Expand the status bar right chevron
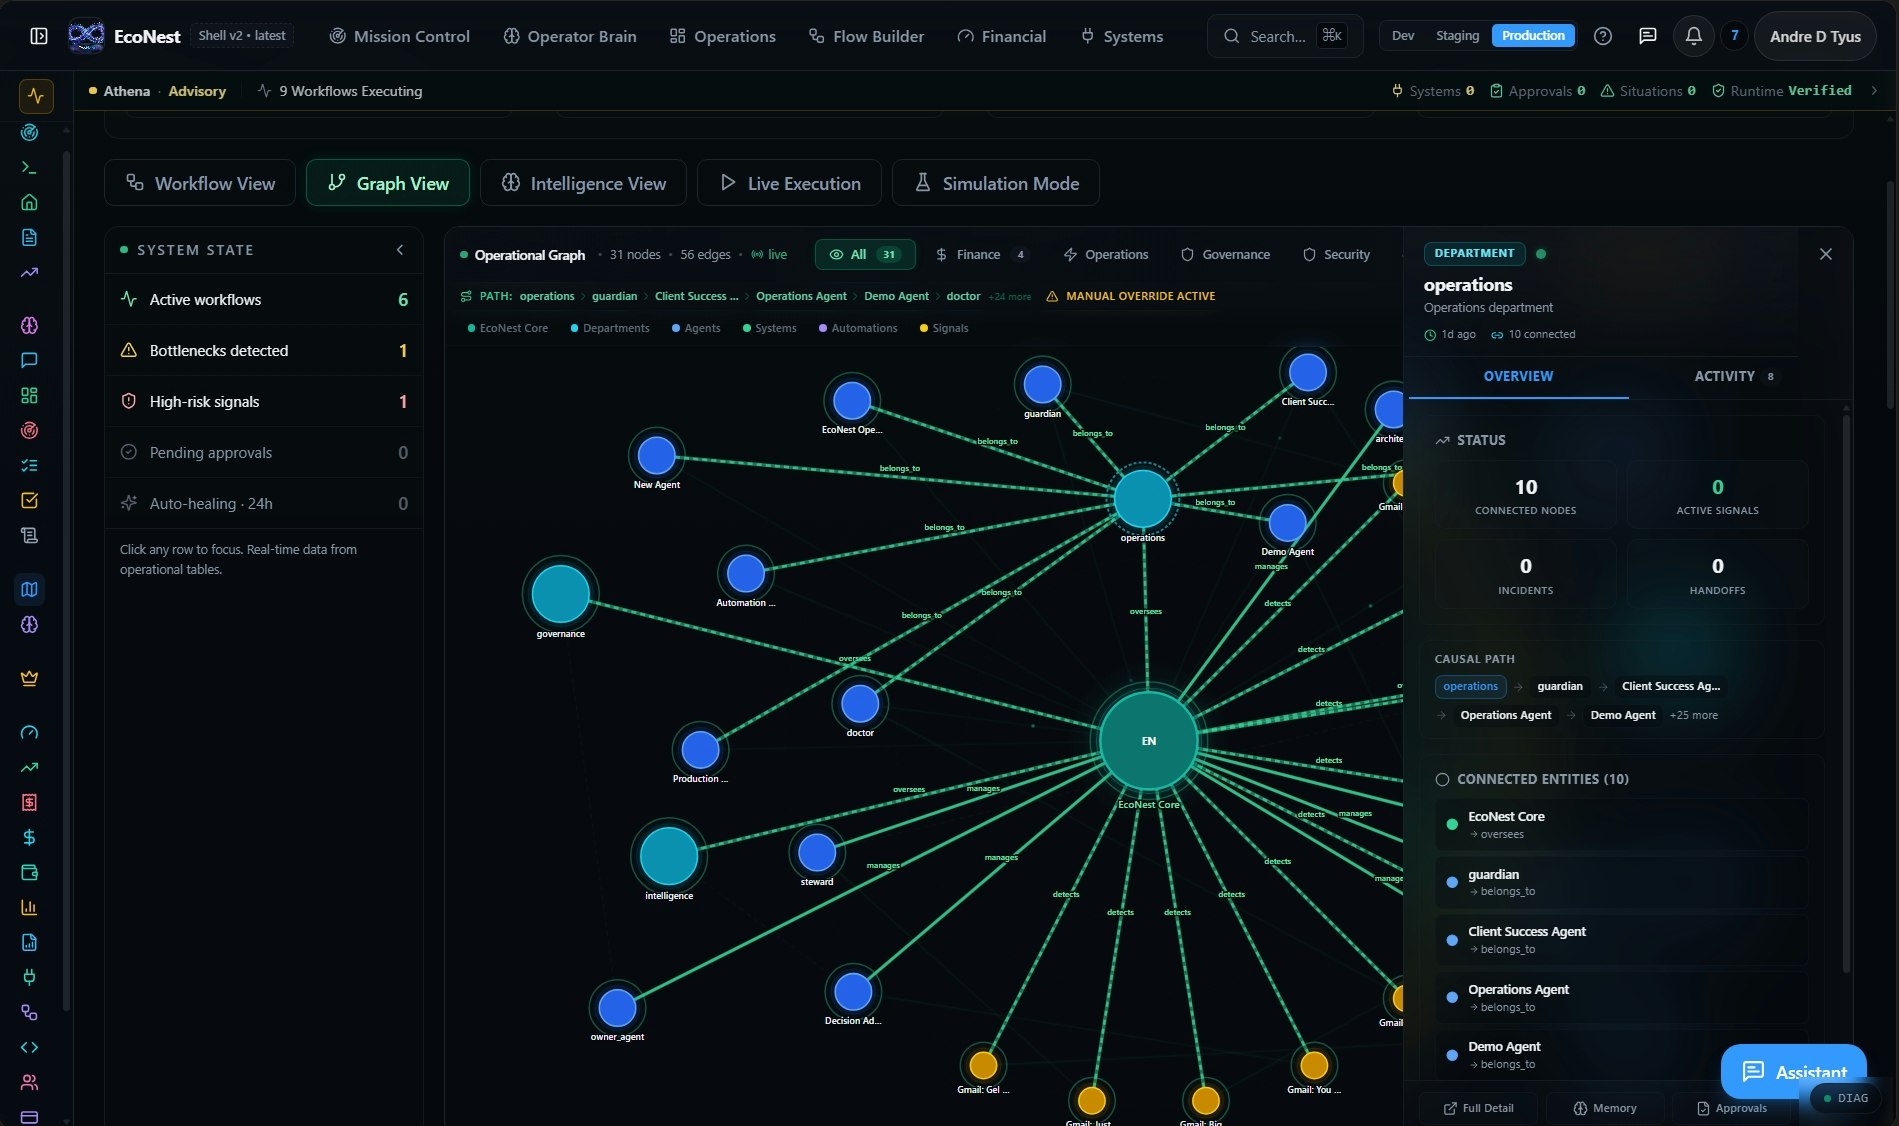 tap(1873, 91)
